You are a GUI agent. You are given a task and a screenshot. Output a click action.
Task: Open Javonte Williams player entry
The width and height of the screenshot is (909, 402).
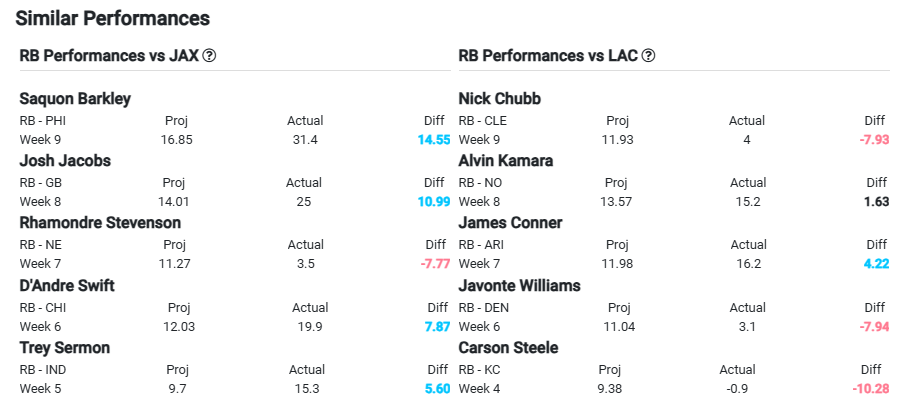point(519,285)
